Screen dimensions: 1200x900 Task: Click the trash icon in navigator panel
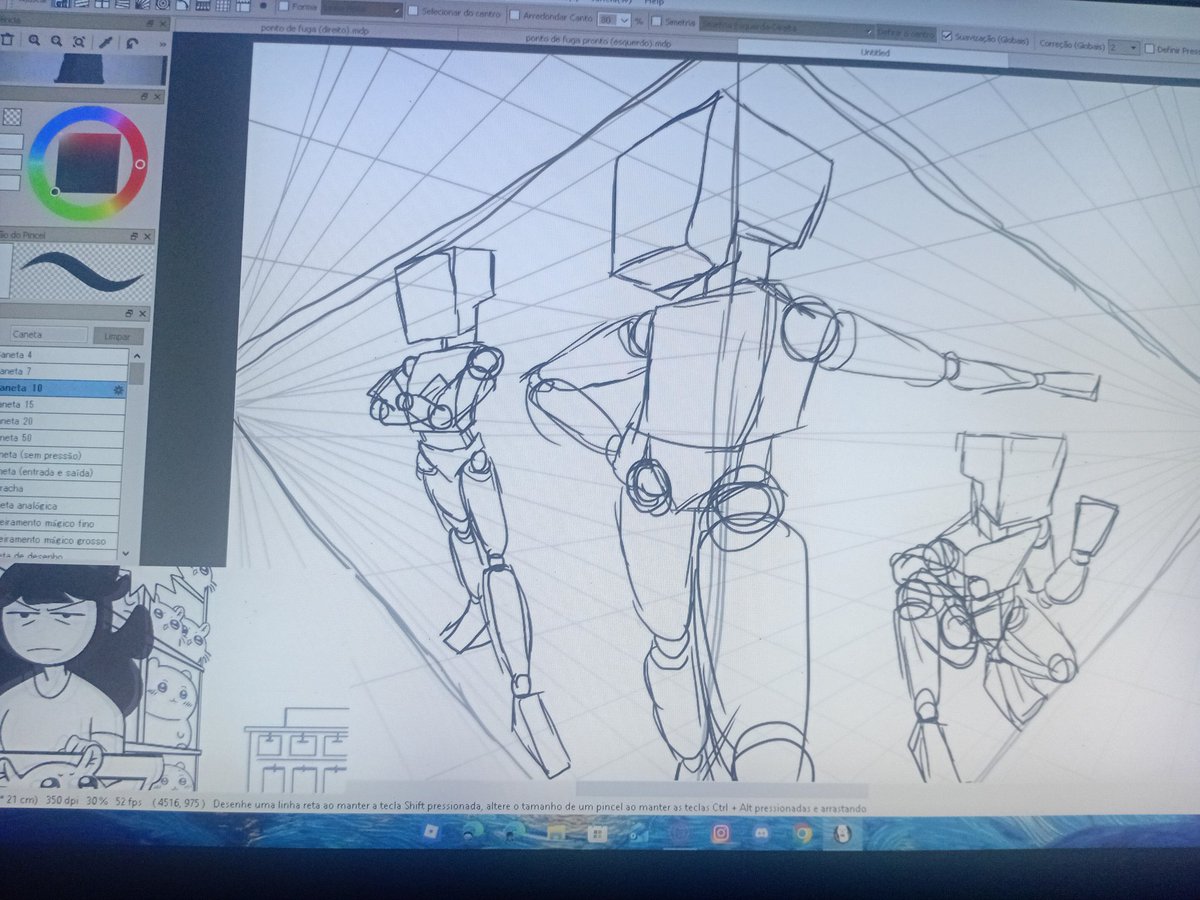coord(7,40)
